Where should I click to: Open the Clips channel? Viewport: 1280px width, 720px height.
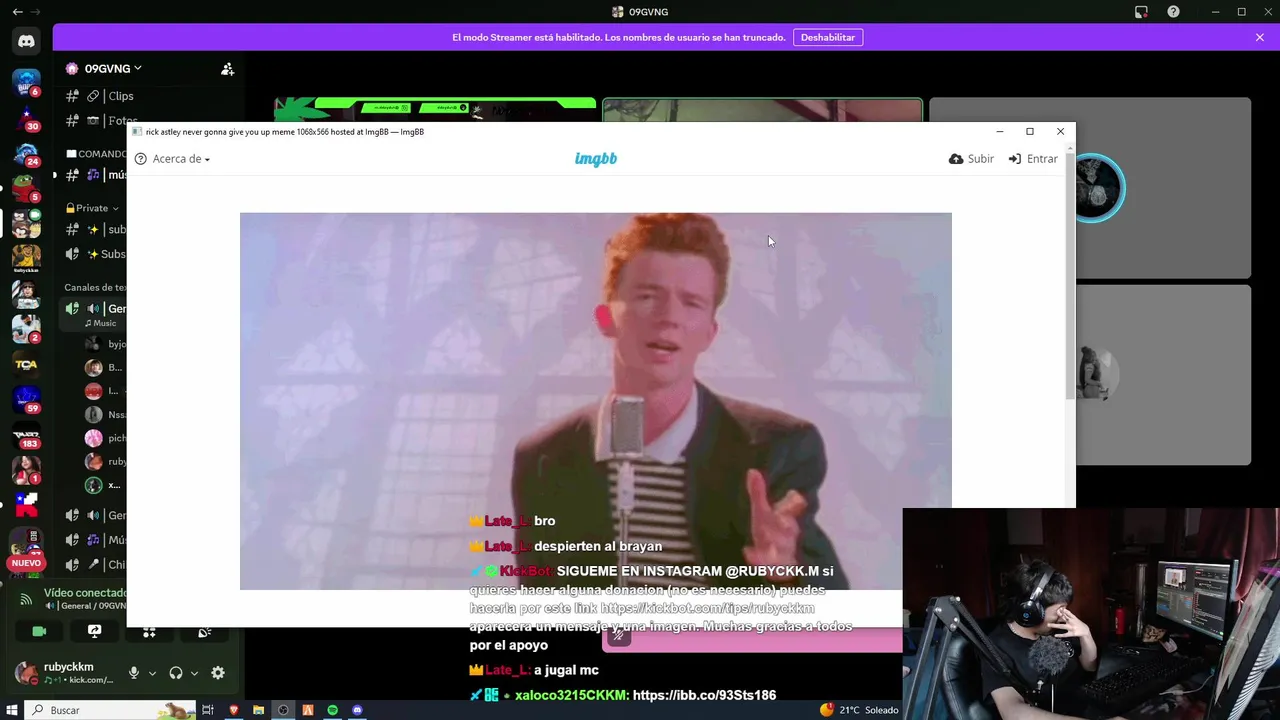(x=98, y=96)
